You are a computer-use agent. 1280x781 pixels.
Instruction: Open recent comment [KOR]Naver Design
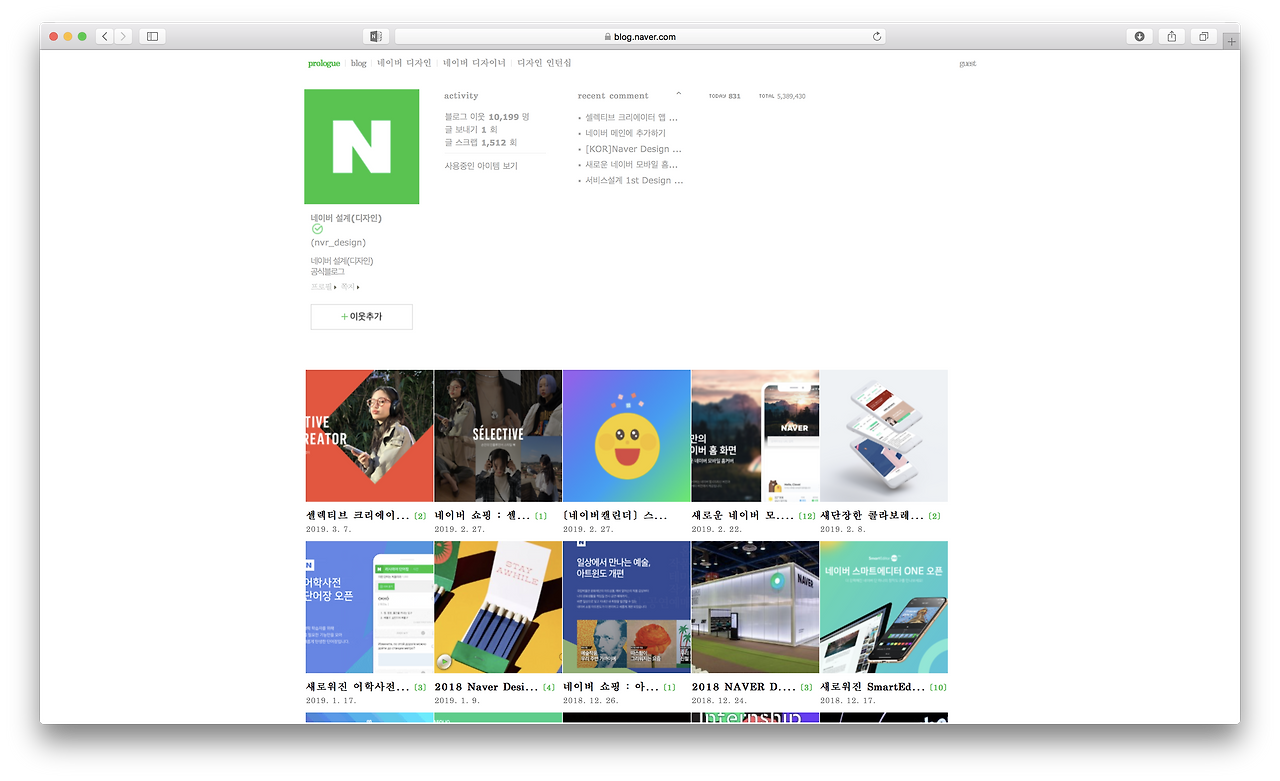[633, 149]
